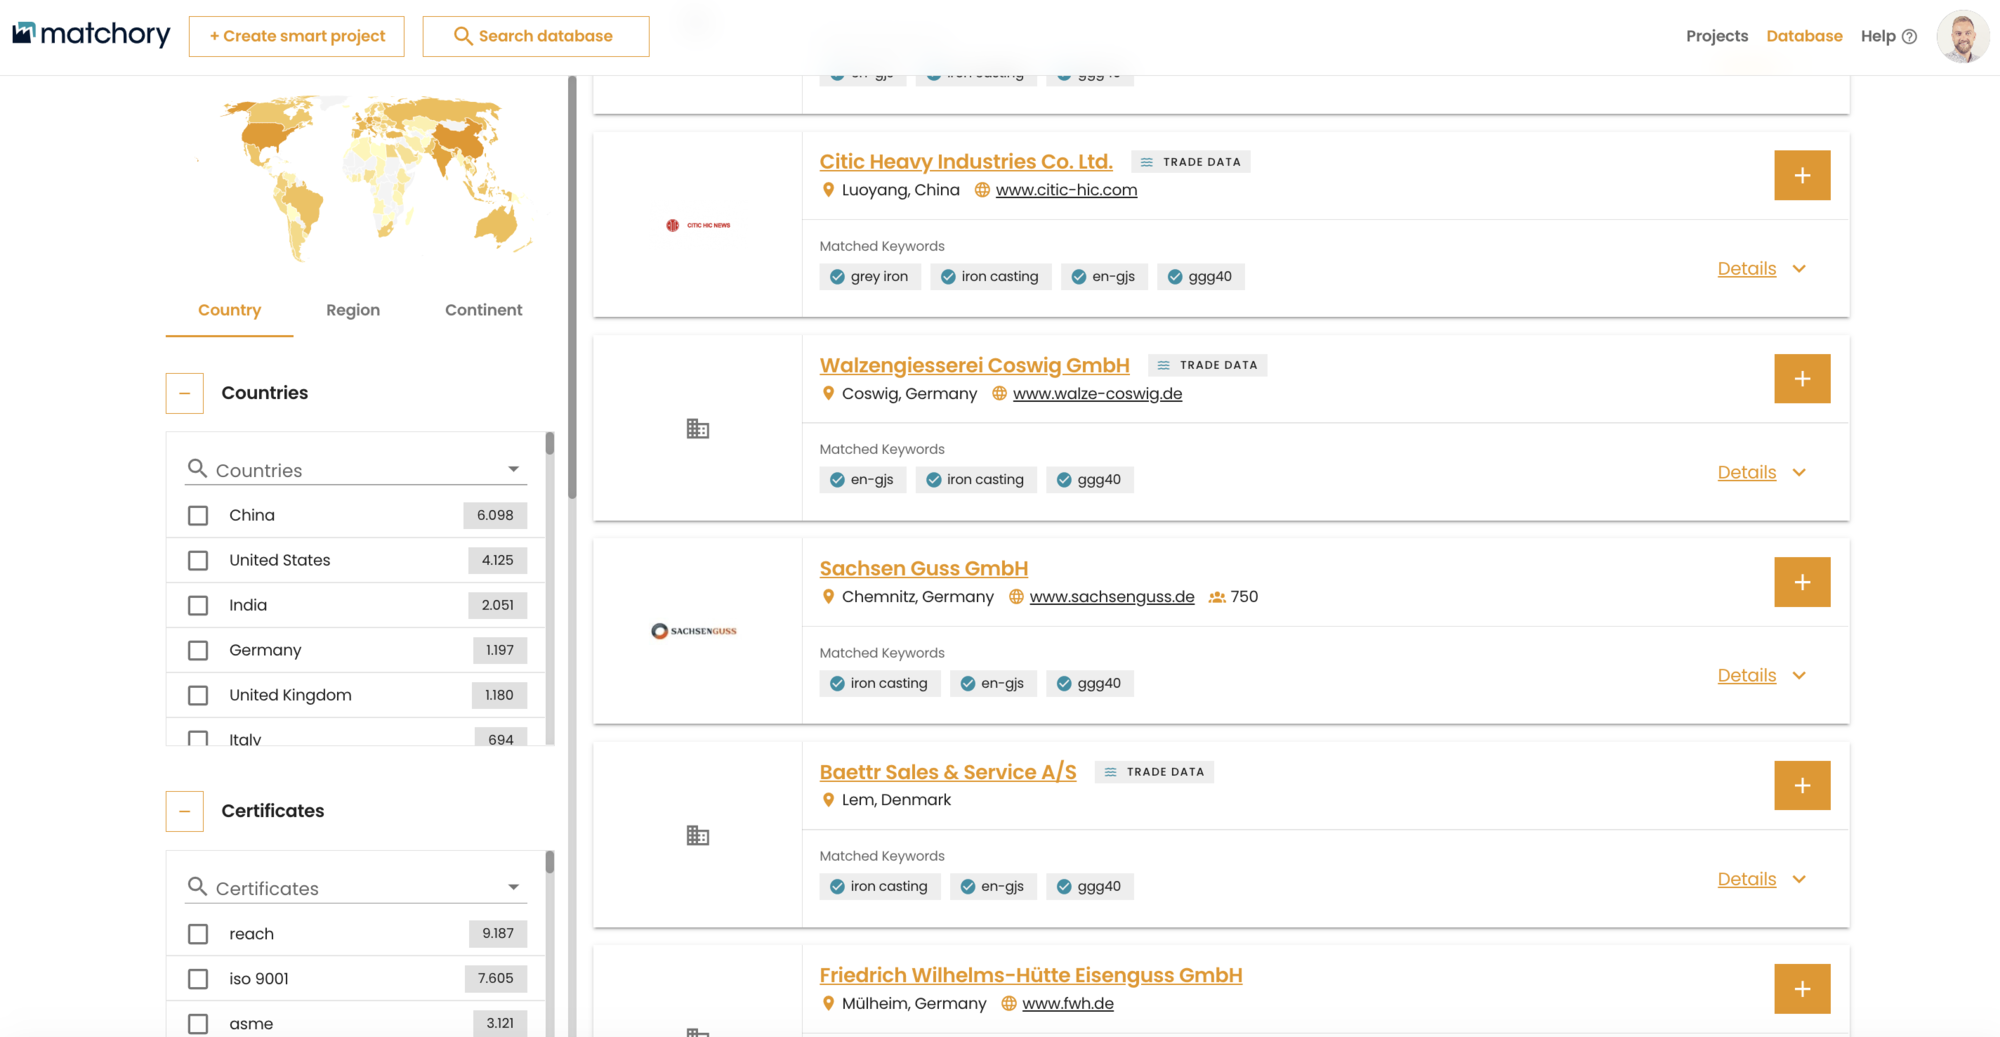This screenshot has width=2000, height=1037.
Task: Check the India country filter
Action: (198, 605)
